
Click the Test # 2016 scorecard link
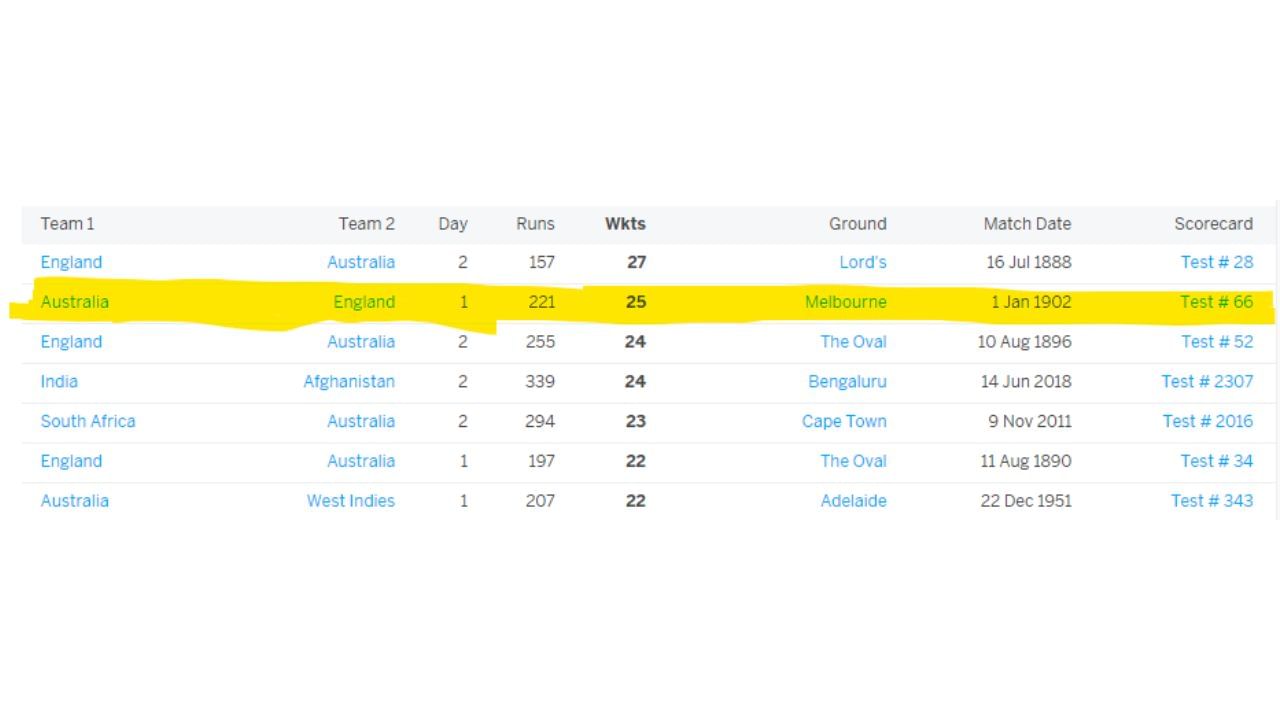point(1207,422)
